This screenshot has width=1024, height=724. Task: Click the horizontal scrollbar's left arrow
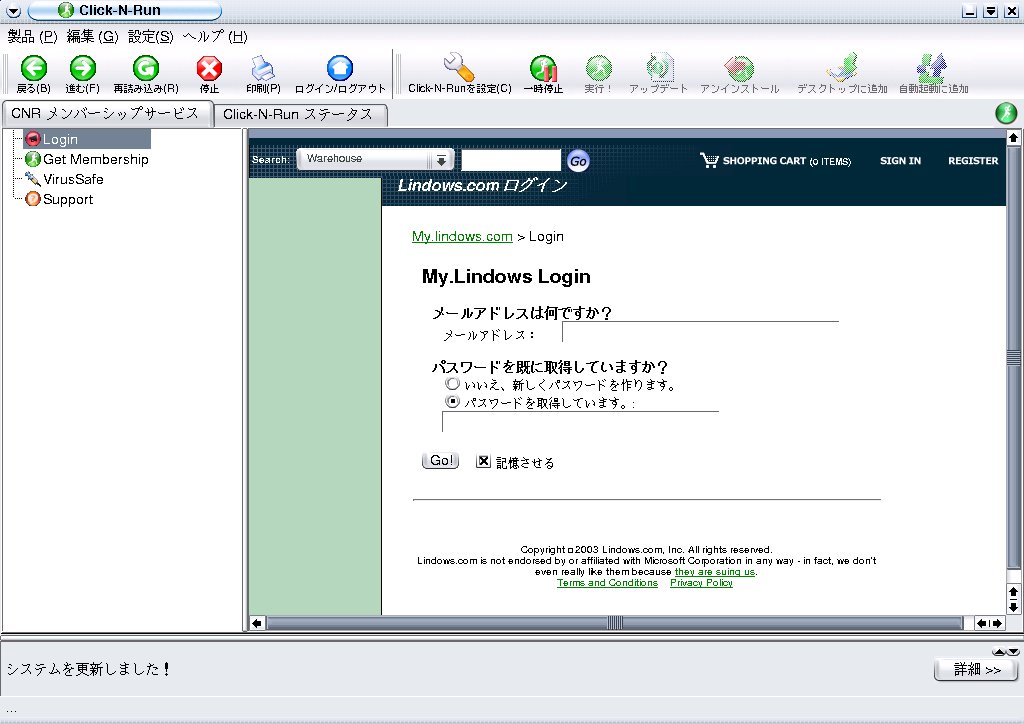[x=257, y=623]
